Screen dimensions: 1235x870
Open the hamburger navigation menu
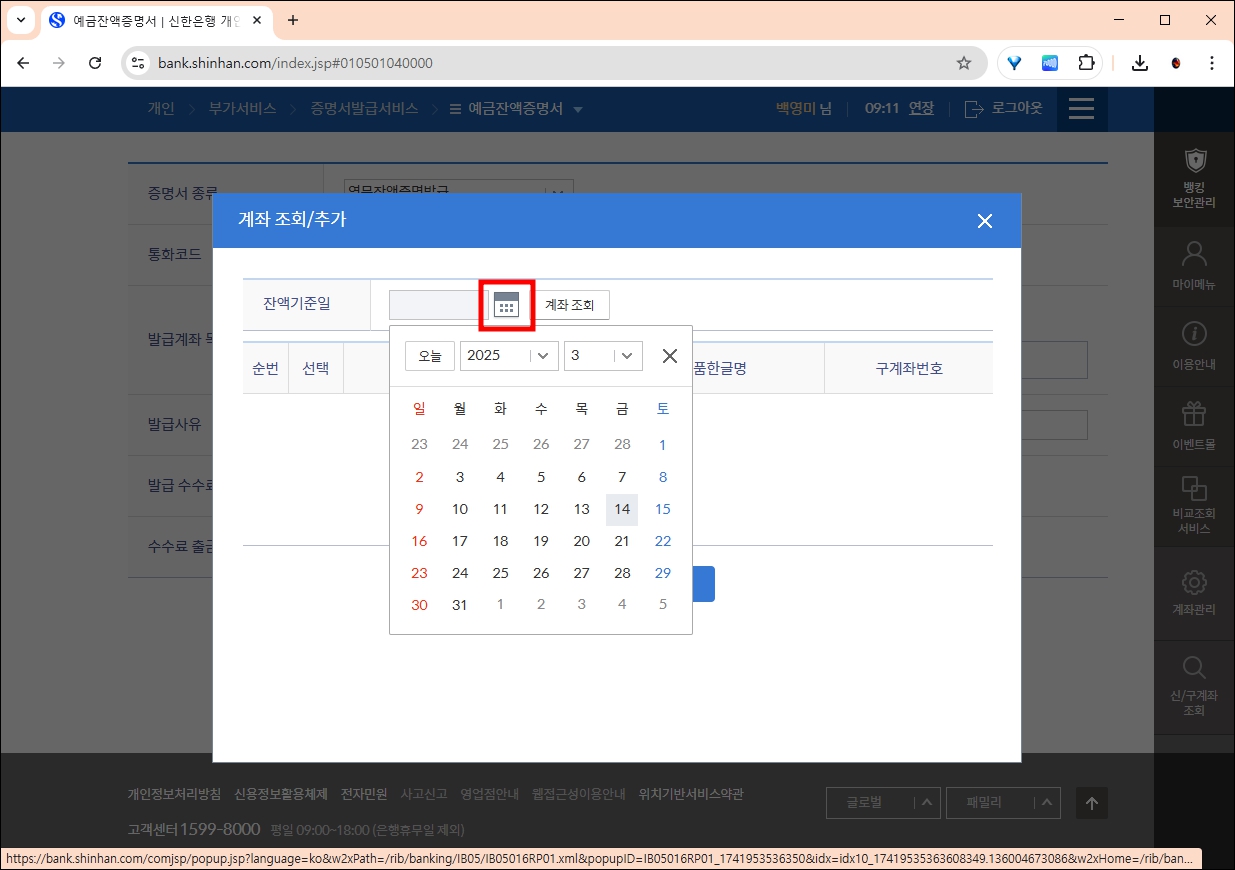(1081, 109)
